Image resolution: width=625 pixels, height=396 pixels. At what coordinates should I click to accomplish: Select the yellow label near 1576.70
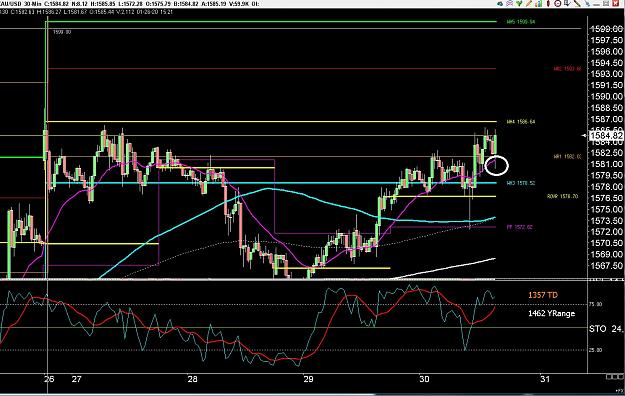click(562, 197)
